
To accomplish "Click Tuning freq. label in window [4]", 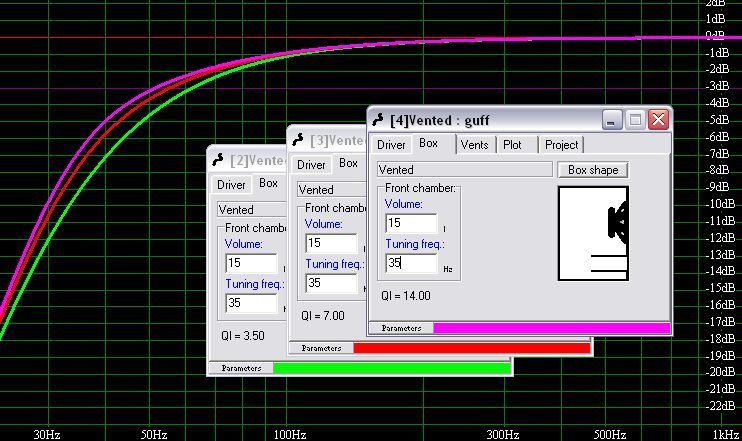I will click(x=415, y=244).
